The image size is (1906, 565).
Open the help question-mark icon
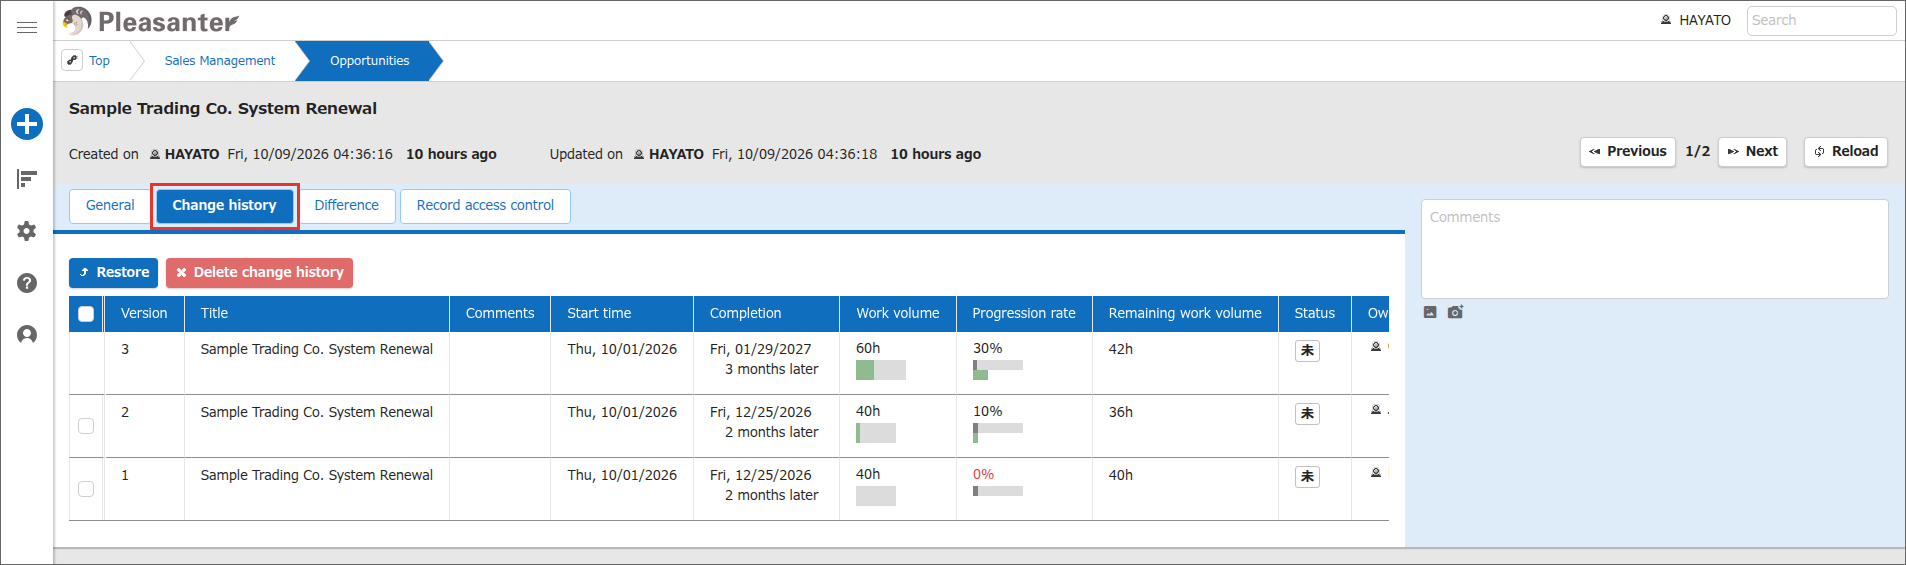[27, 283]
